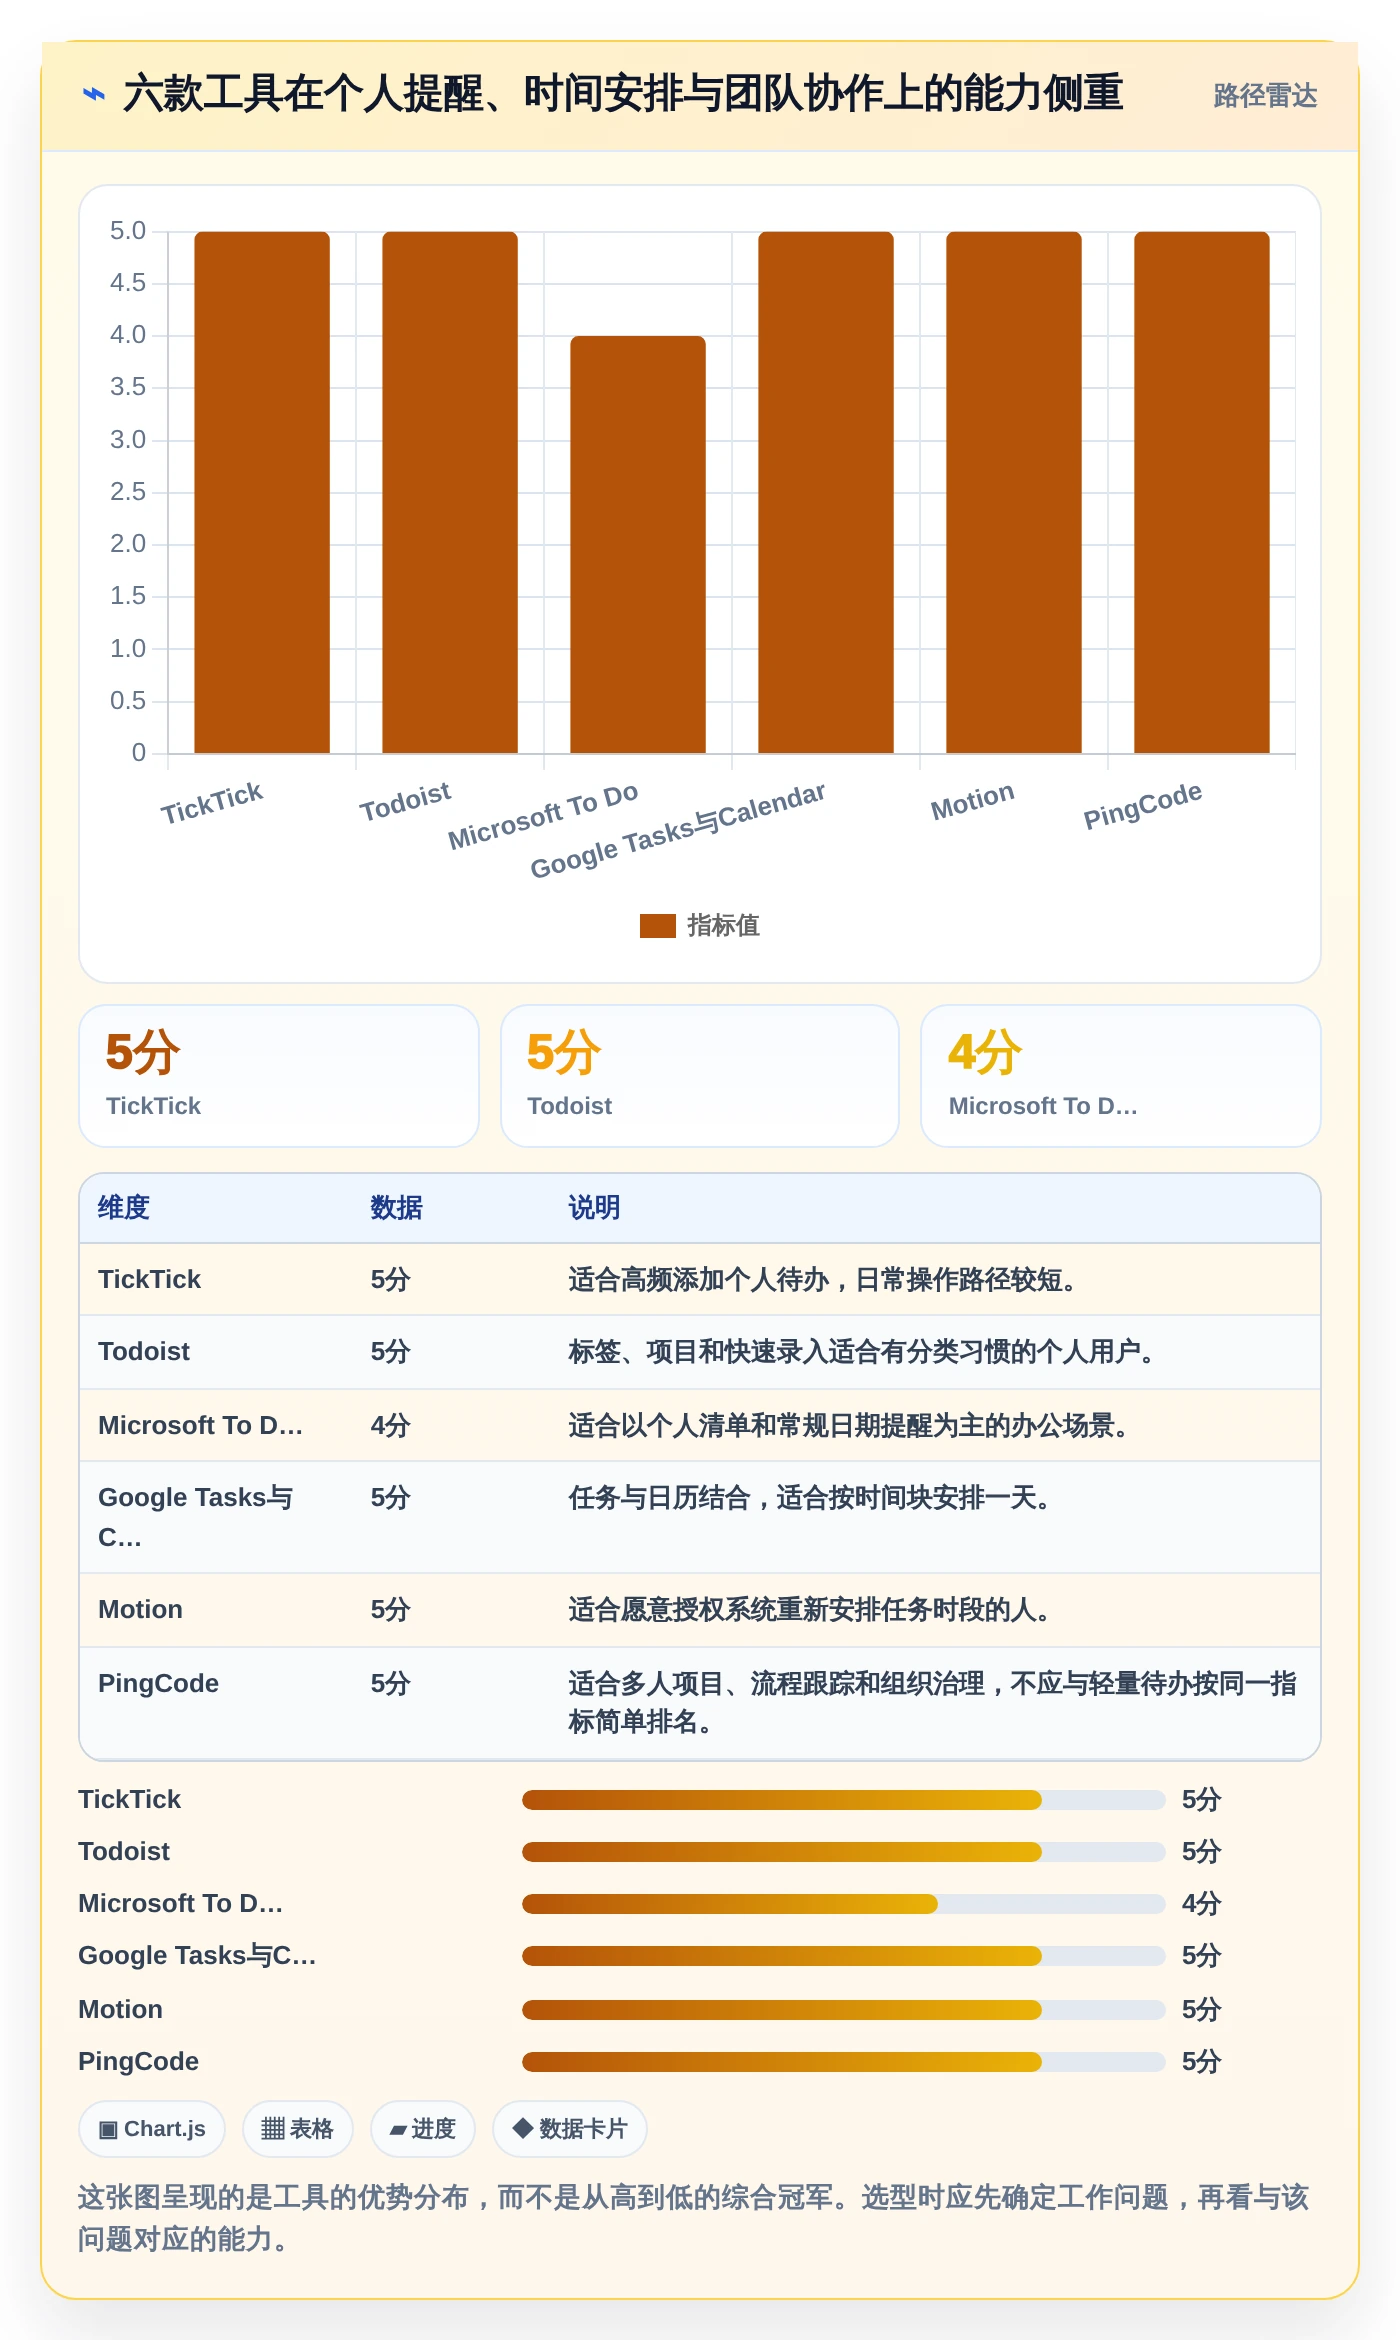Open the TickTick 5分 data card
The height and width of the screenshot is (2340, 1400).
pos(279,1075)
